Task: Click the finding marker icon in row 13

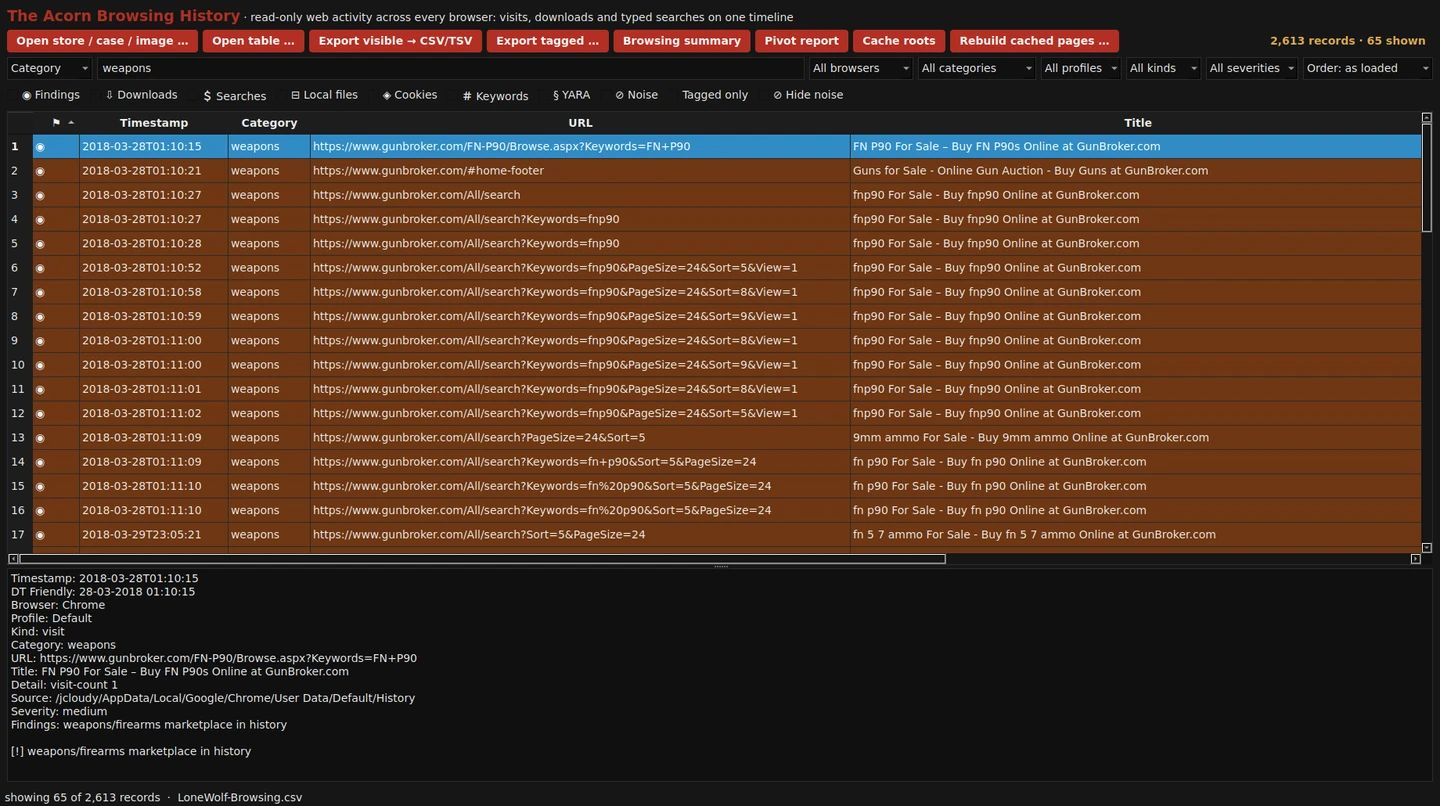Action: coord(40,438)
